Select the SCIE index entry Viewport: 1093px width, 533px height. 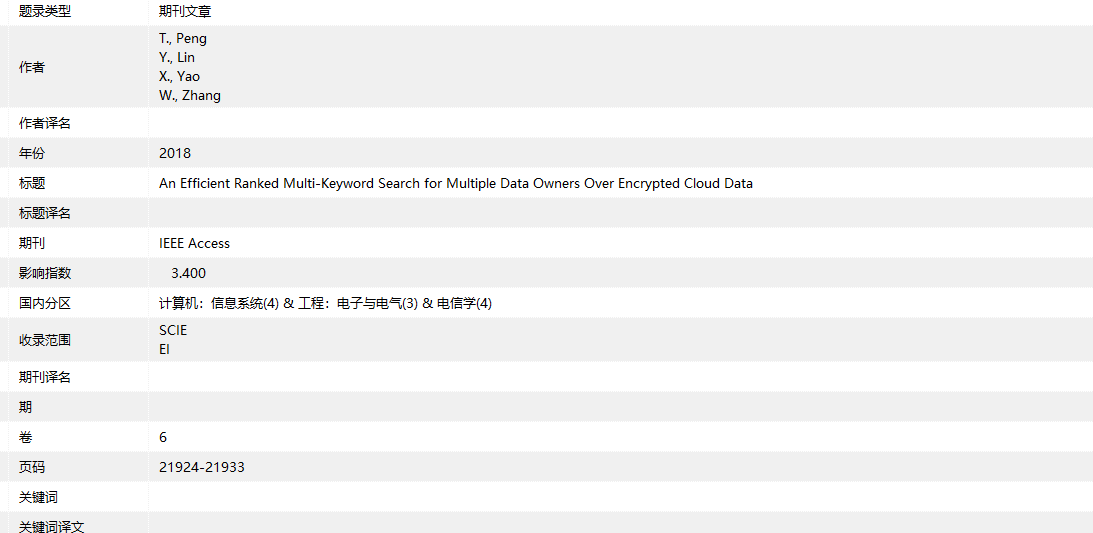point(173,331)
